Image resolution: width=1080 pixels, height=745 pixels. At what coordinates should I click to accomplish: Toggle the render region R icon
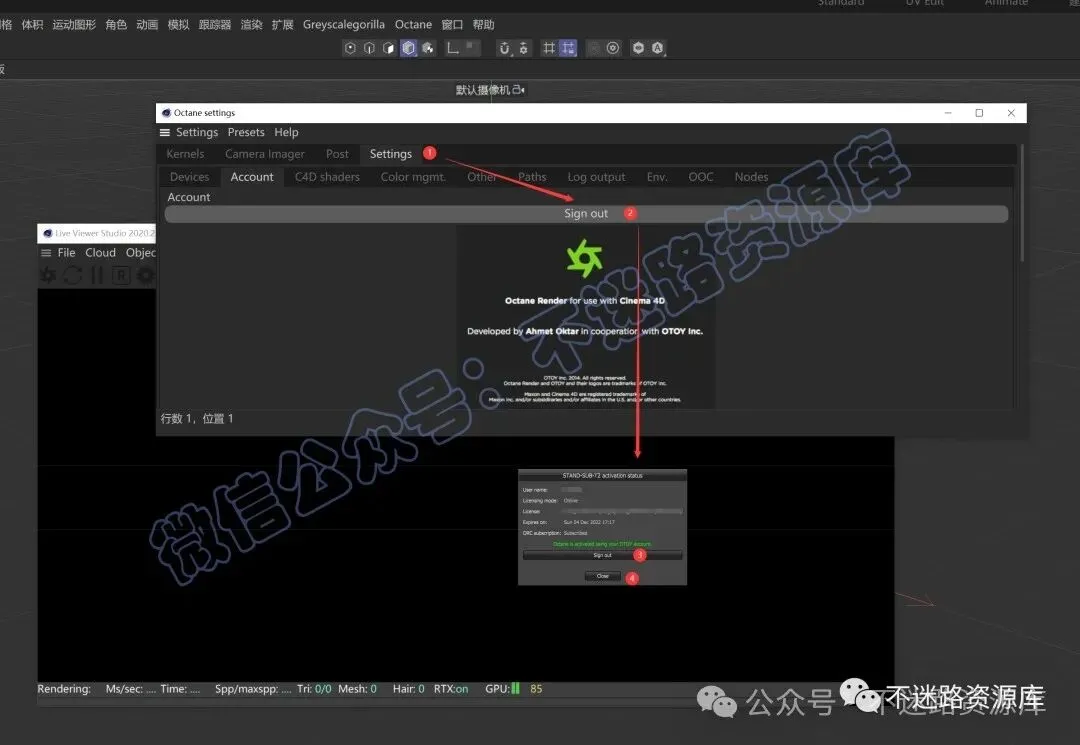121,275
